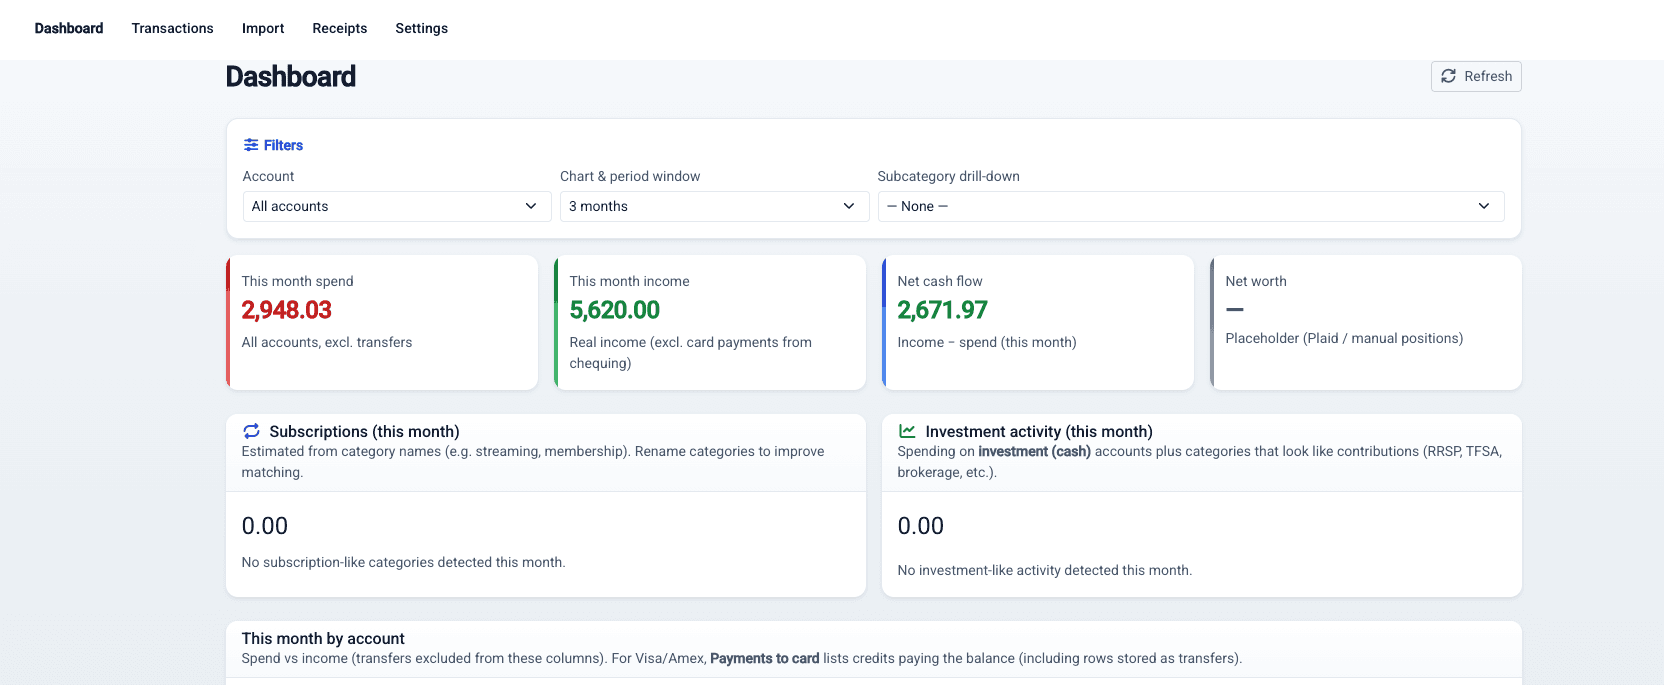This screenshot has width=1664, height=685.
Task: Click the bold Payments to card text
Action: click(x=765, y=658)
